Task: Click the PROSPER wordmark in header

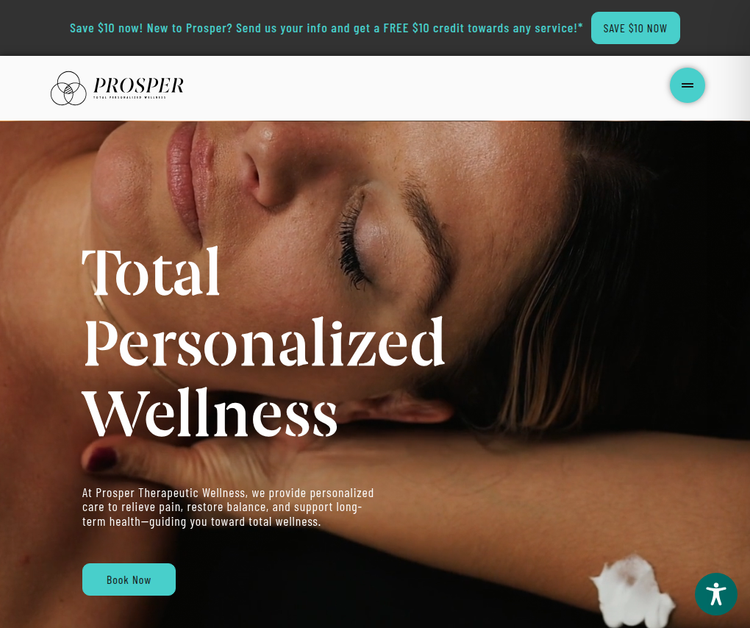Action: point(138,85)
